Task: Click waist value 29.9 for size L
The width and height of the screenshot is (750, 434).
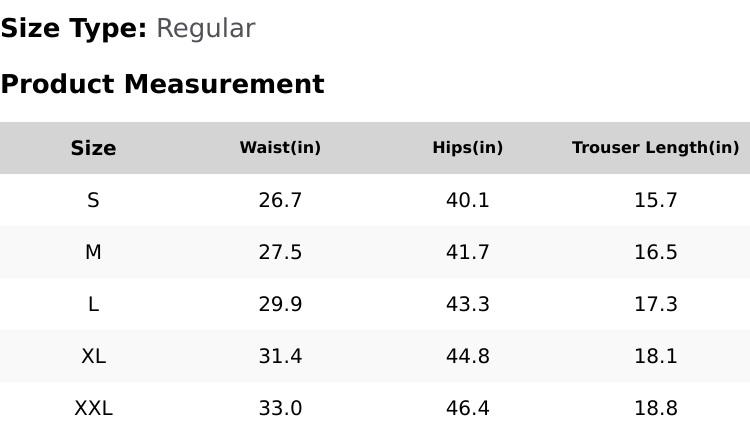Action: click(x=280, y=304)
